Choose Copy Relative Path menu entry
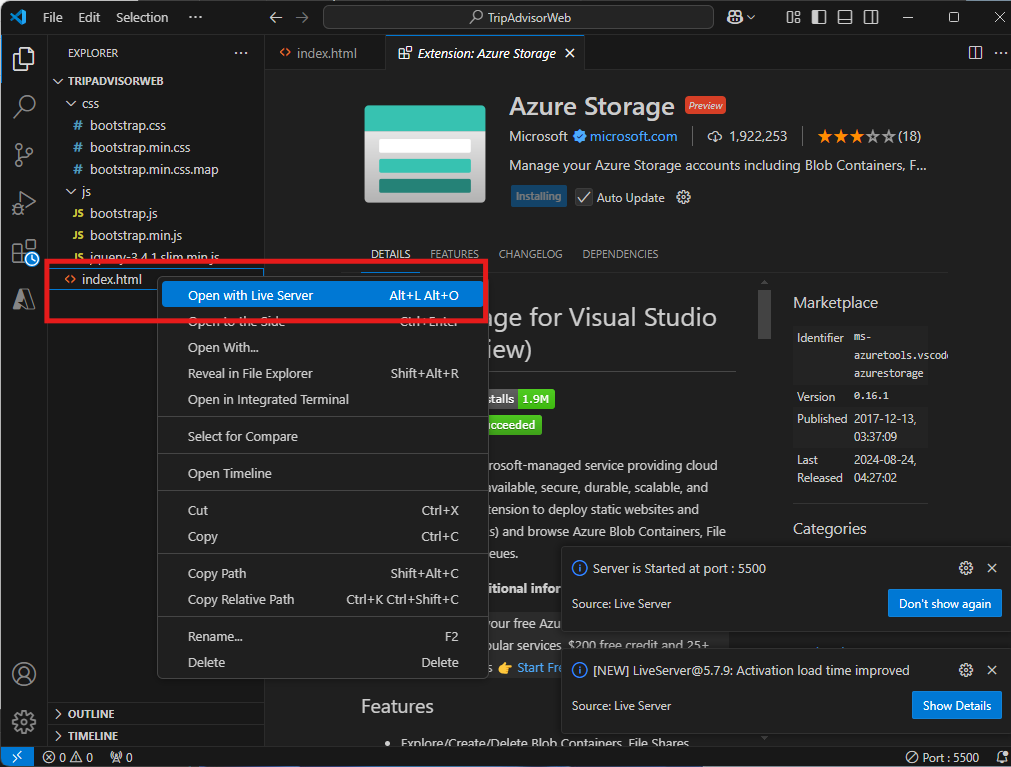Screen dimensions: 1011x767 [322, 599]
